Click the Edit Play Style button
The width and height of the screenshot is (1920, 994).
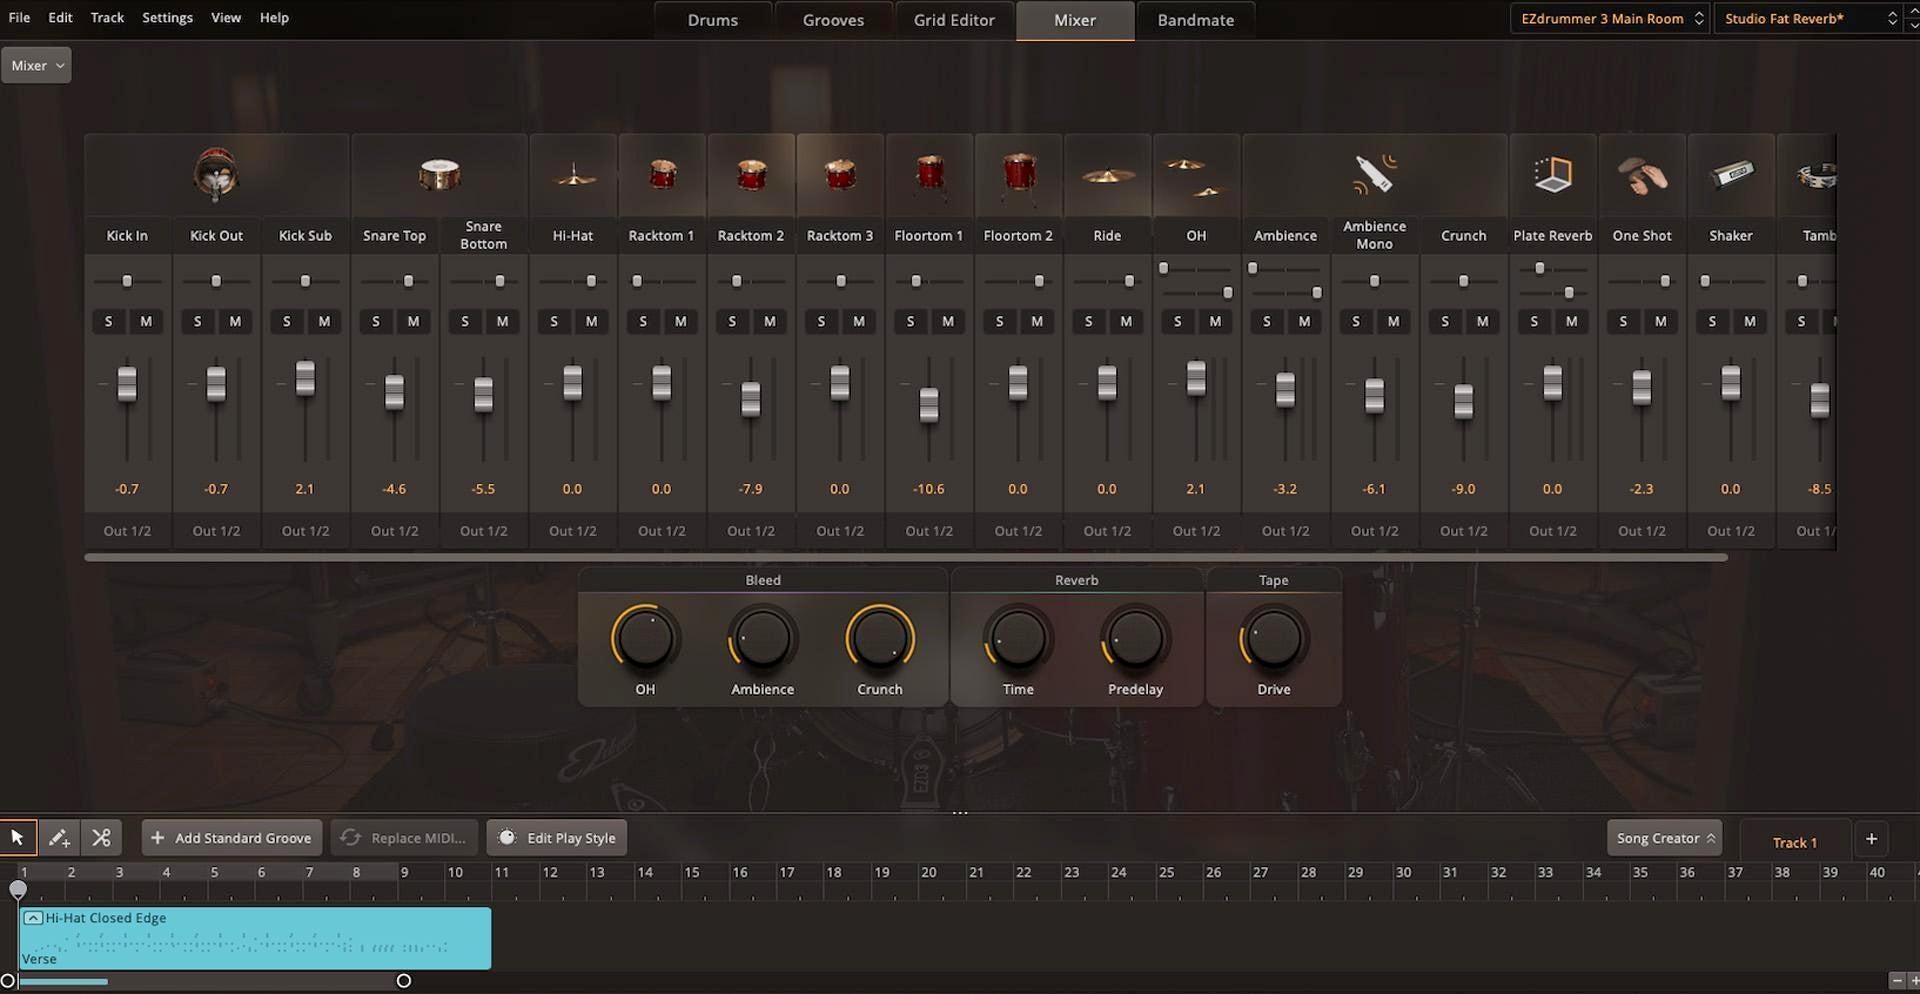pos(557,838)
